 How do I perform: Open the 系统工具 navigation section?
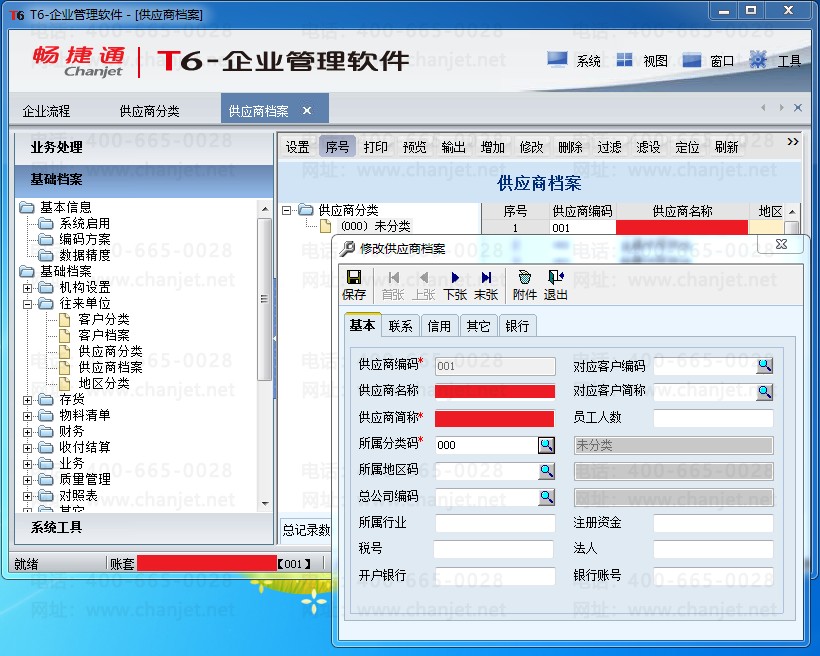click(x=144, y=527)
